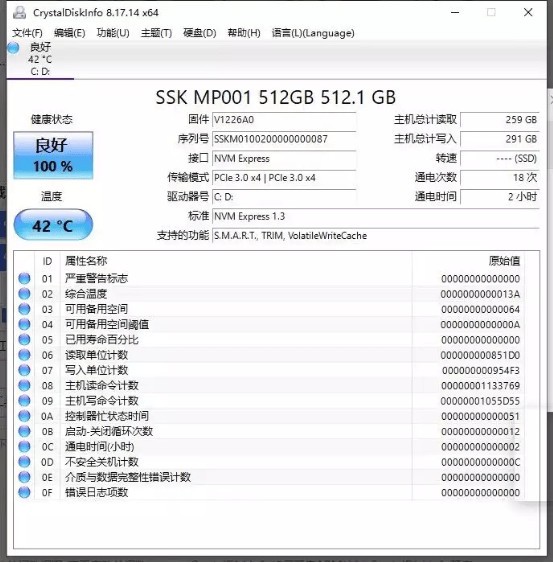Click the serial number field SSKM0100200000000087
553x563 pixels.
pyautogui.click(x=284, y=139)
